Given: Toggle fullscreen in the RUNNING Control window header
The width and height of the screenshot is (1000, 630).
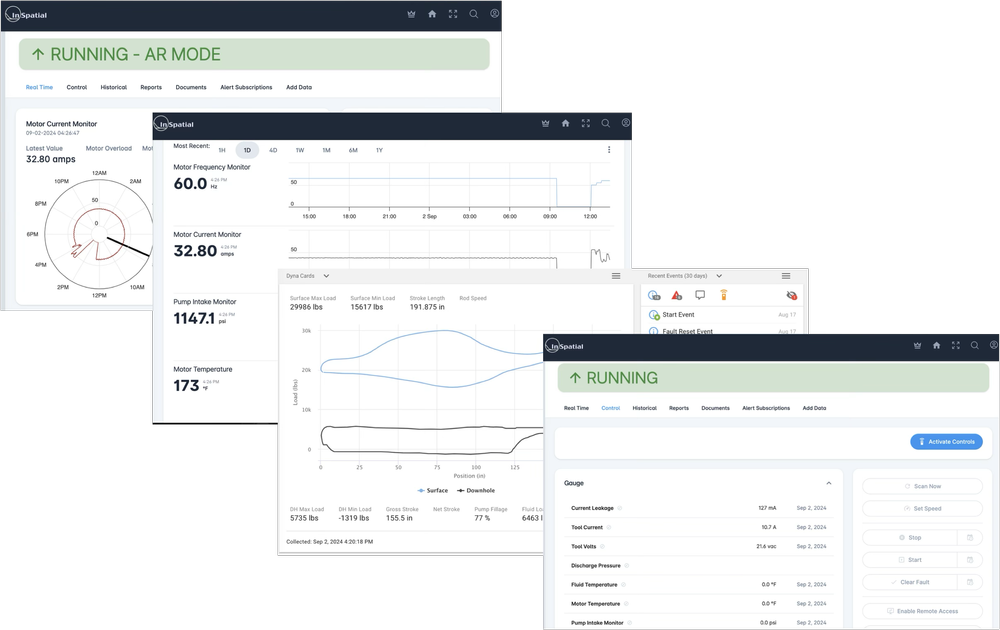Looking at the screenshot, I should [955, 346].
